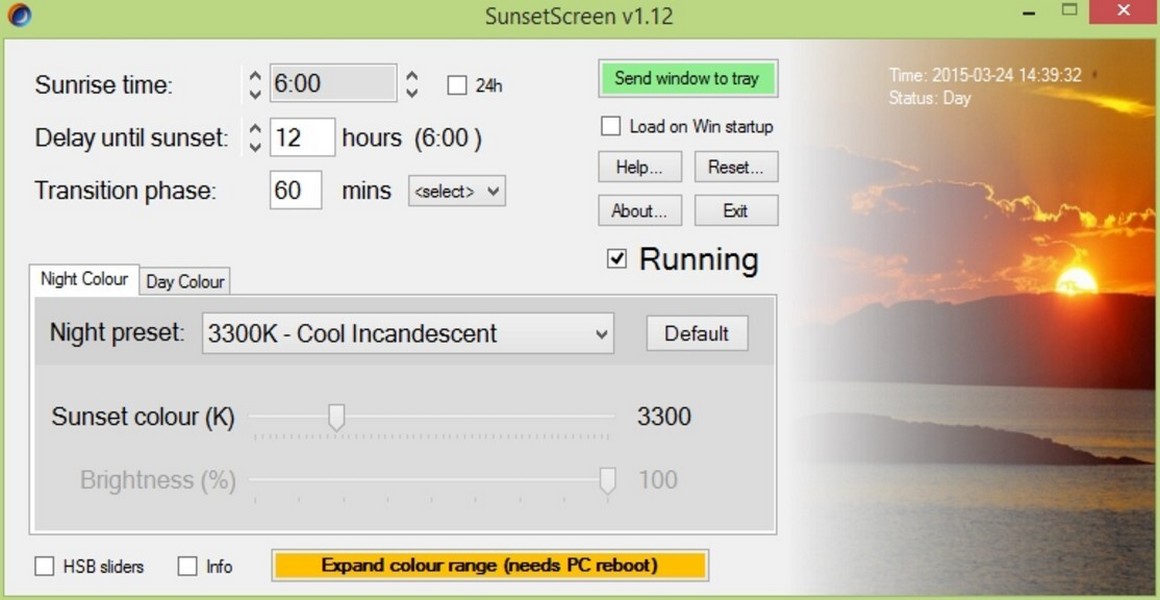Open the About dialog

coord(639,211)
